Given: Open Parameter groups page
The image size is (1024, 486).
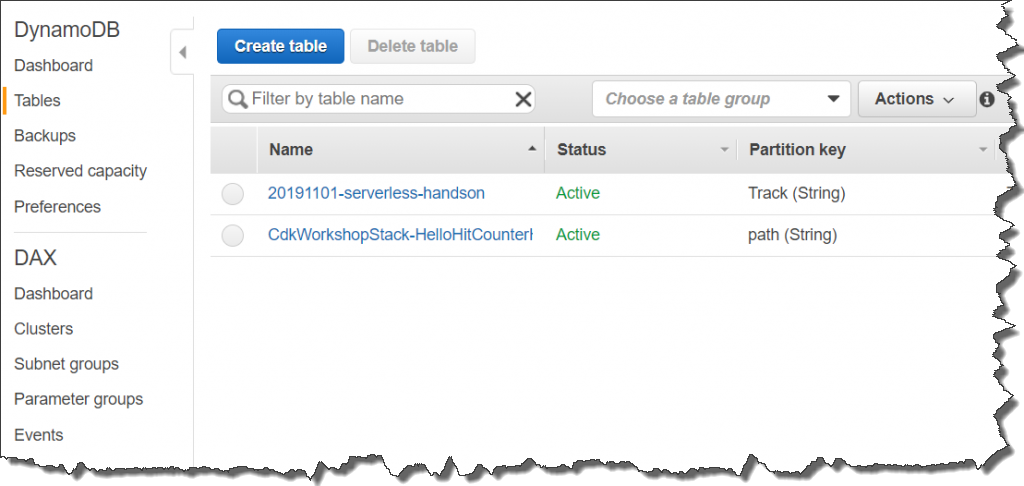Looking at the screenshot, I should [78, 399].
